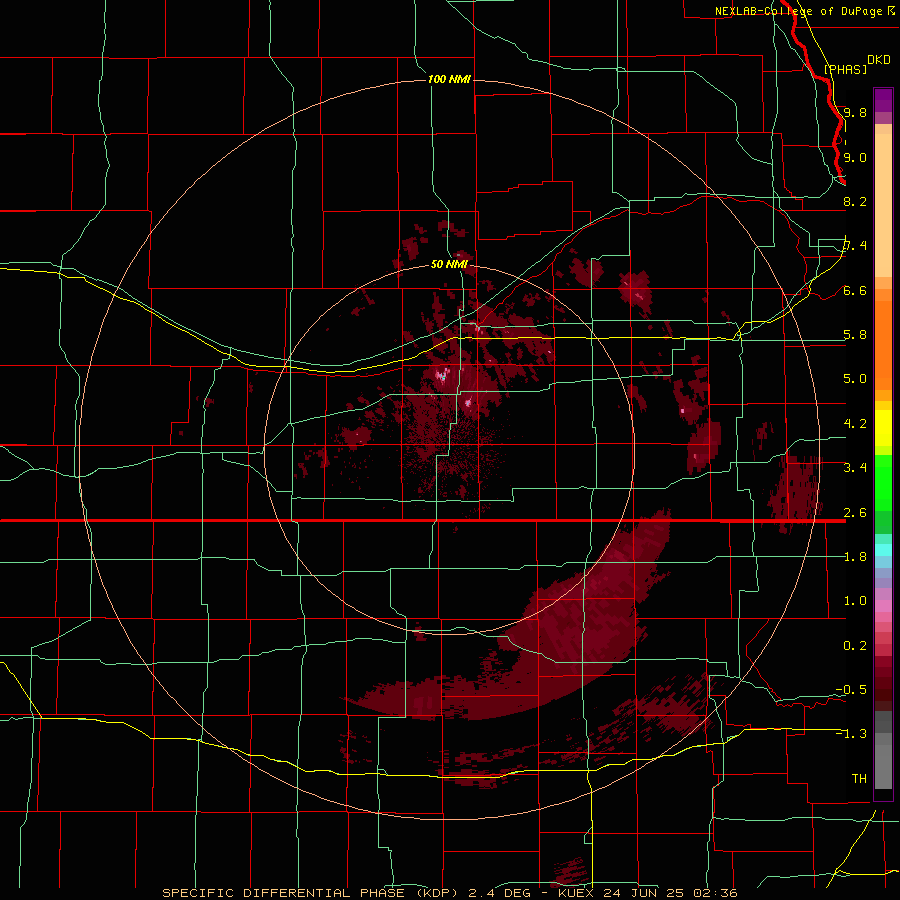Viewport: 900px width, 900px height.
Task: Click the 8.2 scale value
Action: pos(855,201)
